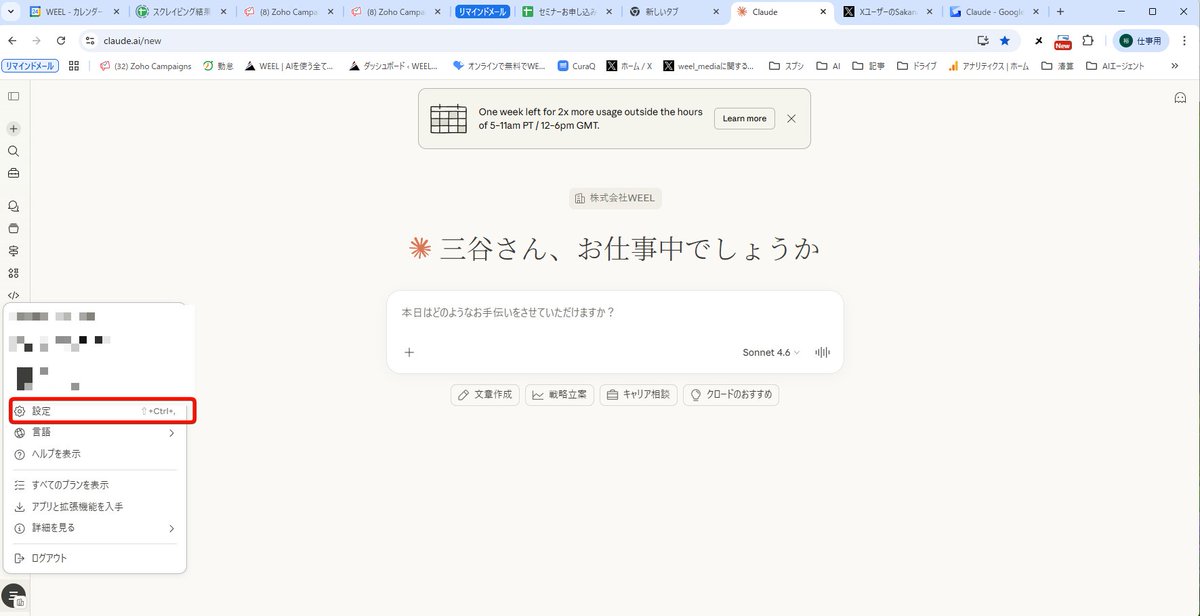Viewport: 1200px width, 616px height.
Task: Click ログアウト to sign out
Action: tap(96, 558)
